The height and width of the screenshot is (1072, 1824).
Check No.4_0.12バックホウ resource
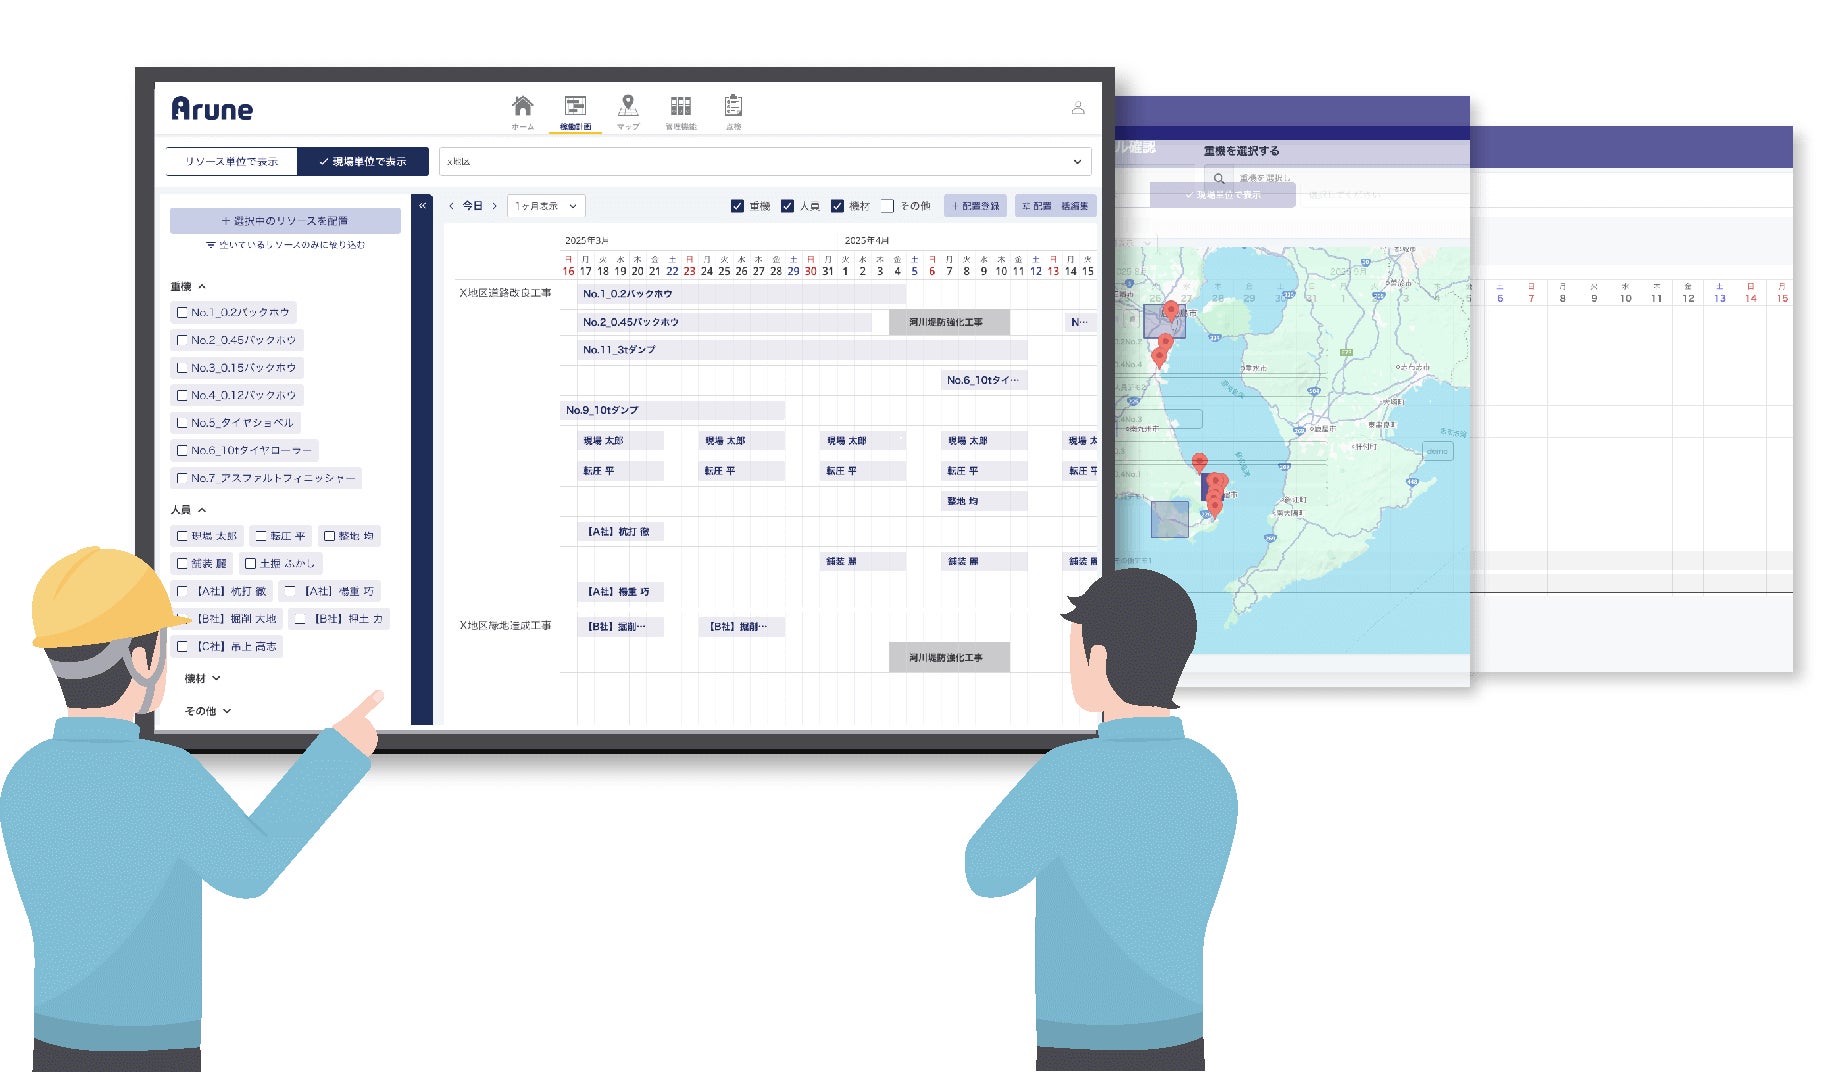pyautogui.click(x=182, y=395)
